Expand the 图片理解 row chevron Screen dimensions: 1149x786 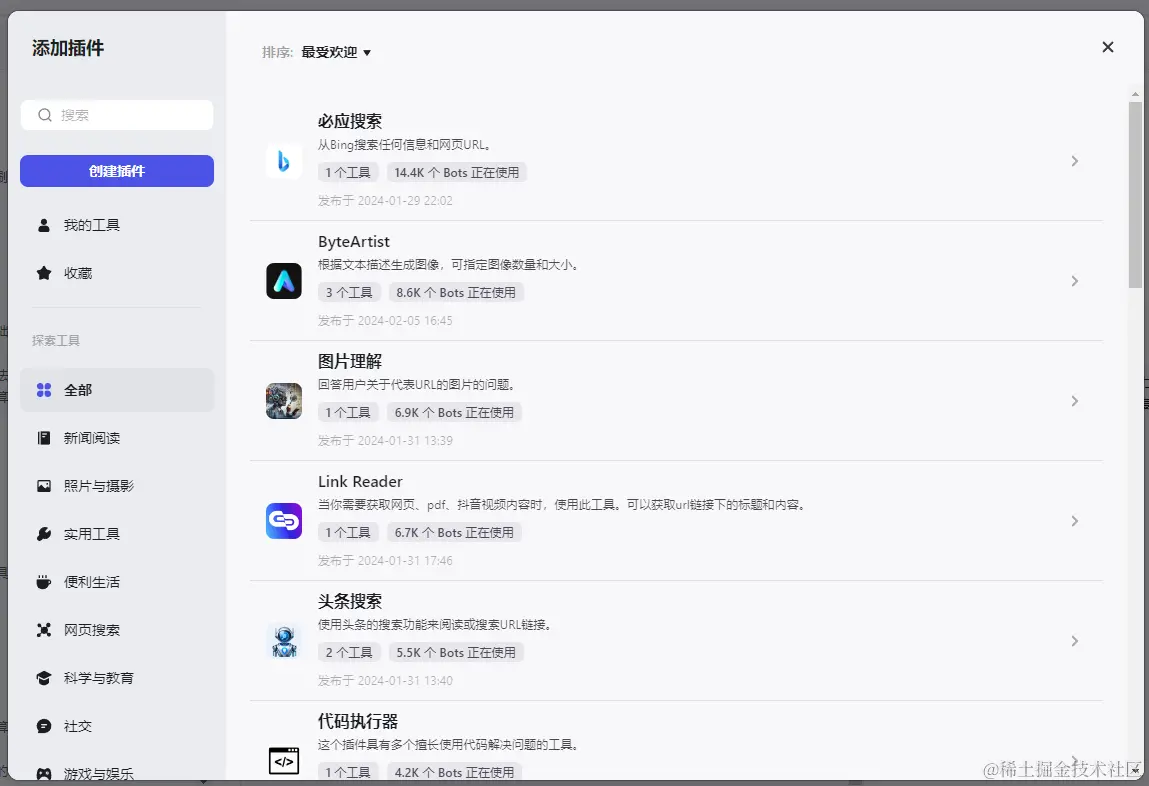1074,401
